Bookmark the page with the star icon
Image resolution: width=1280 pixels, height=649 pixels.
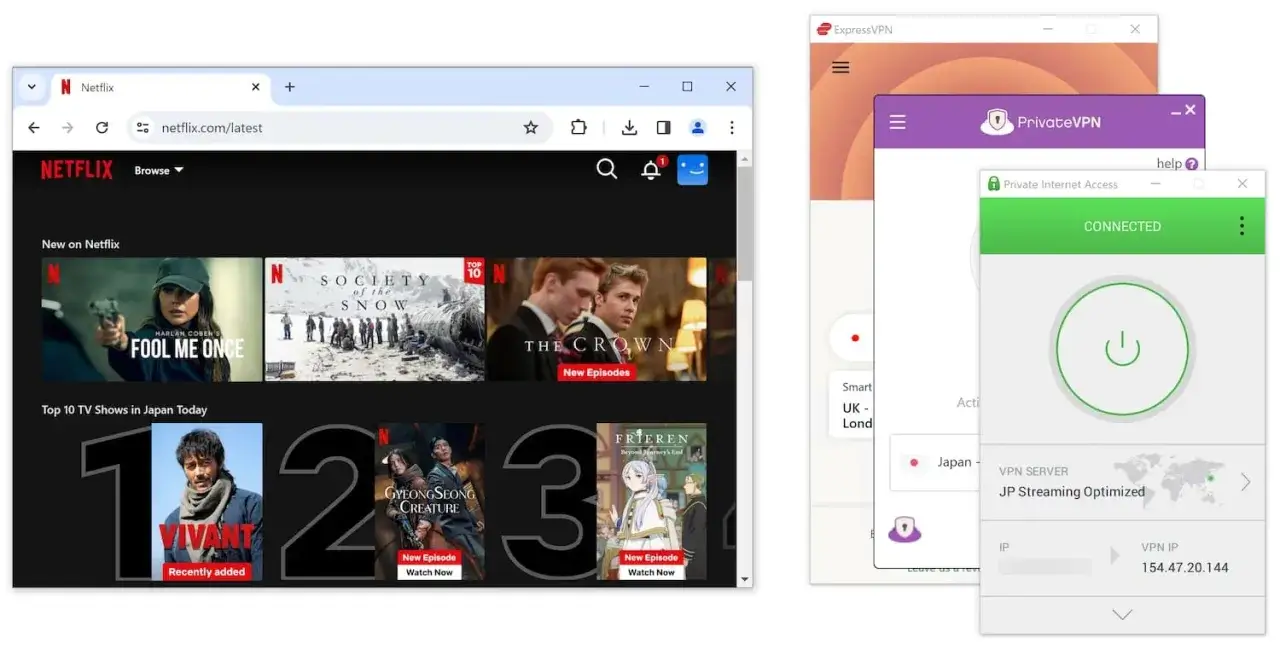click(x=531, y=128)
